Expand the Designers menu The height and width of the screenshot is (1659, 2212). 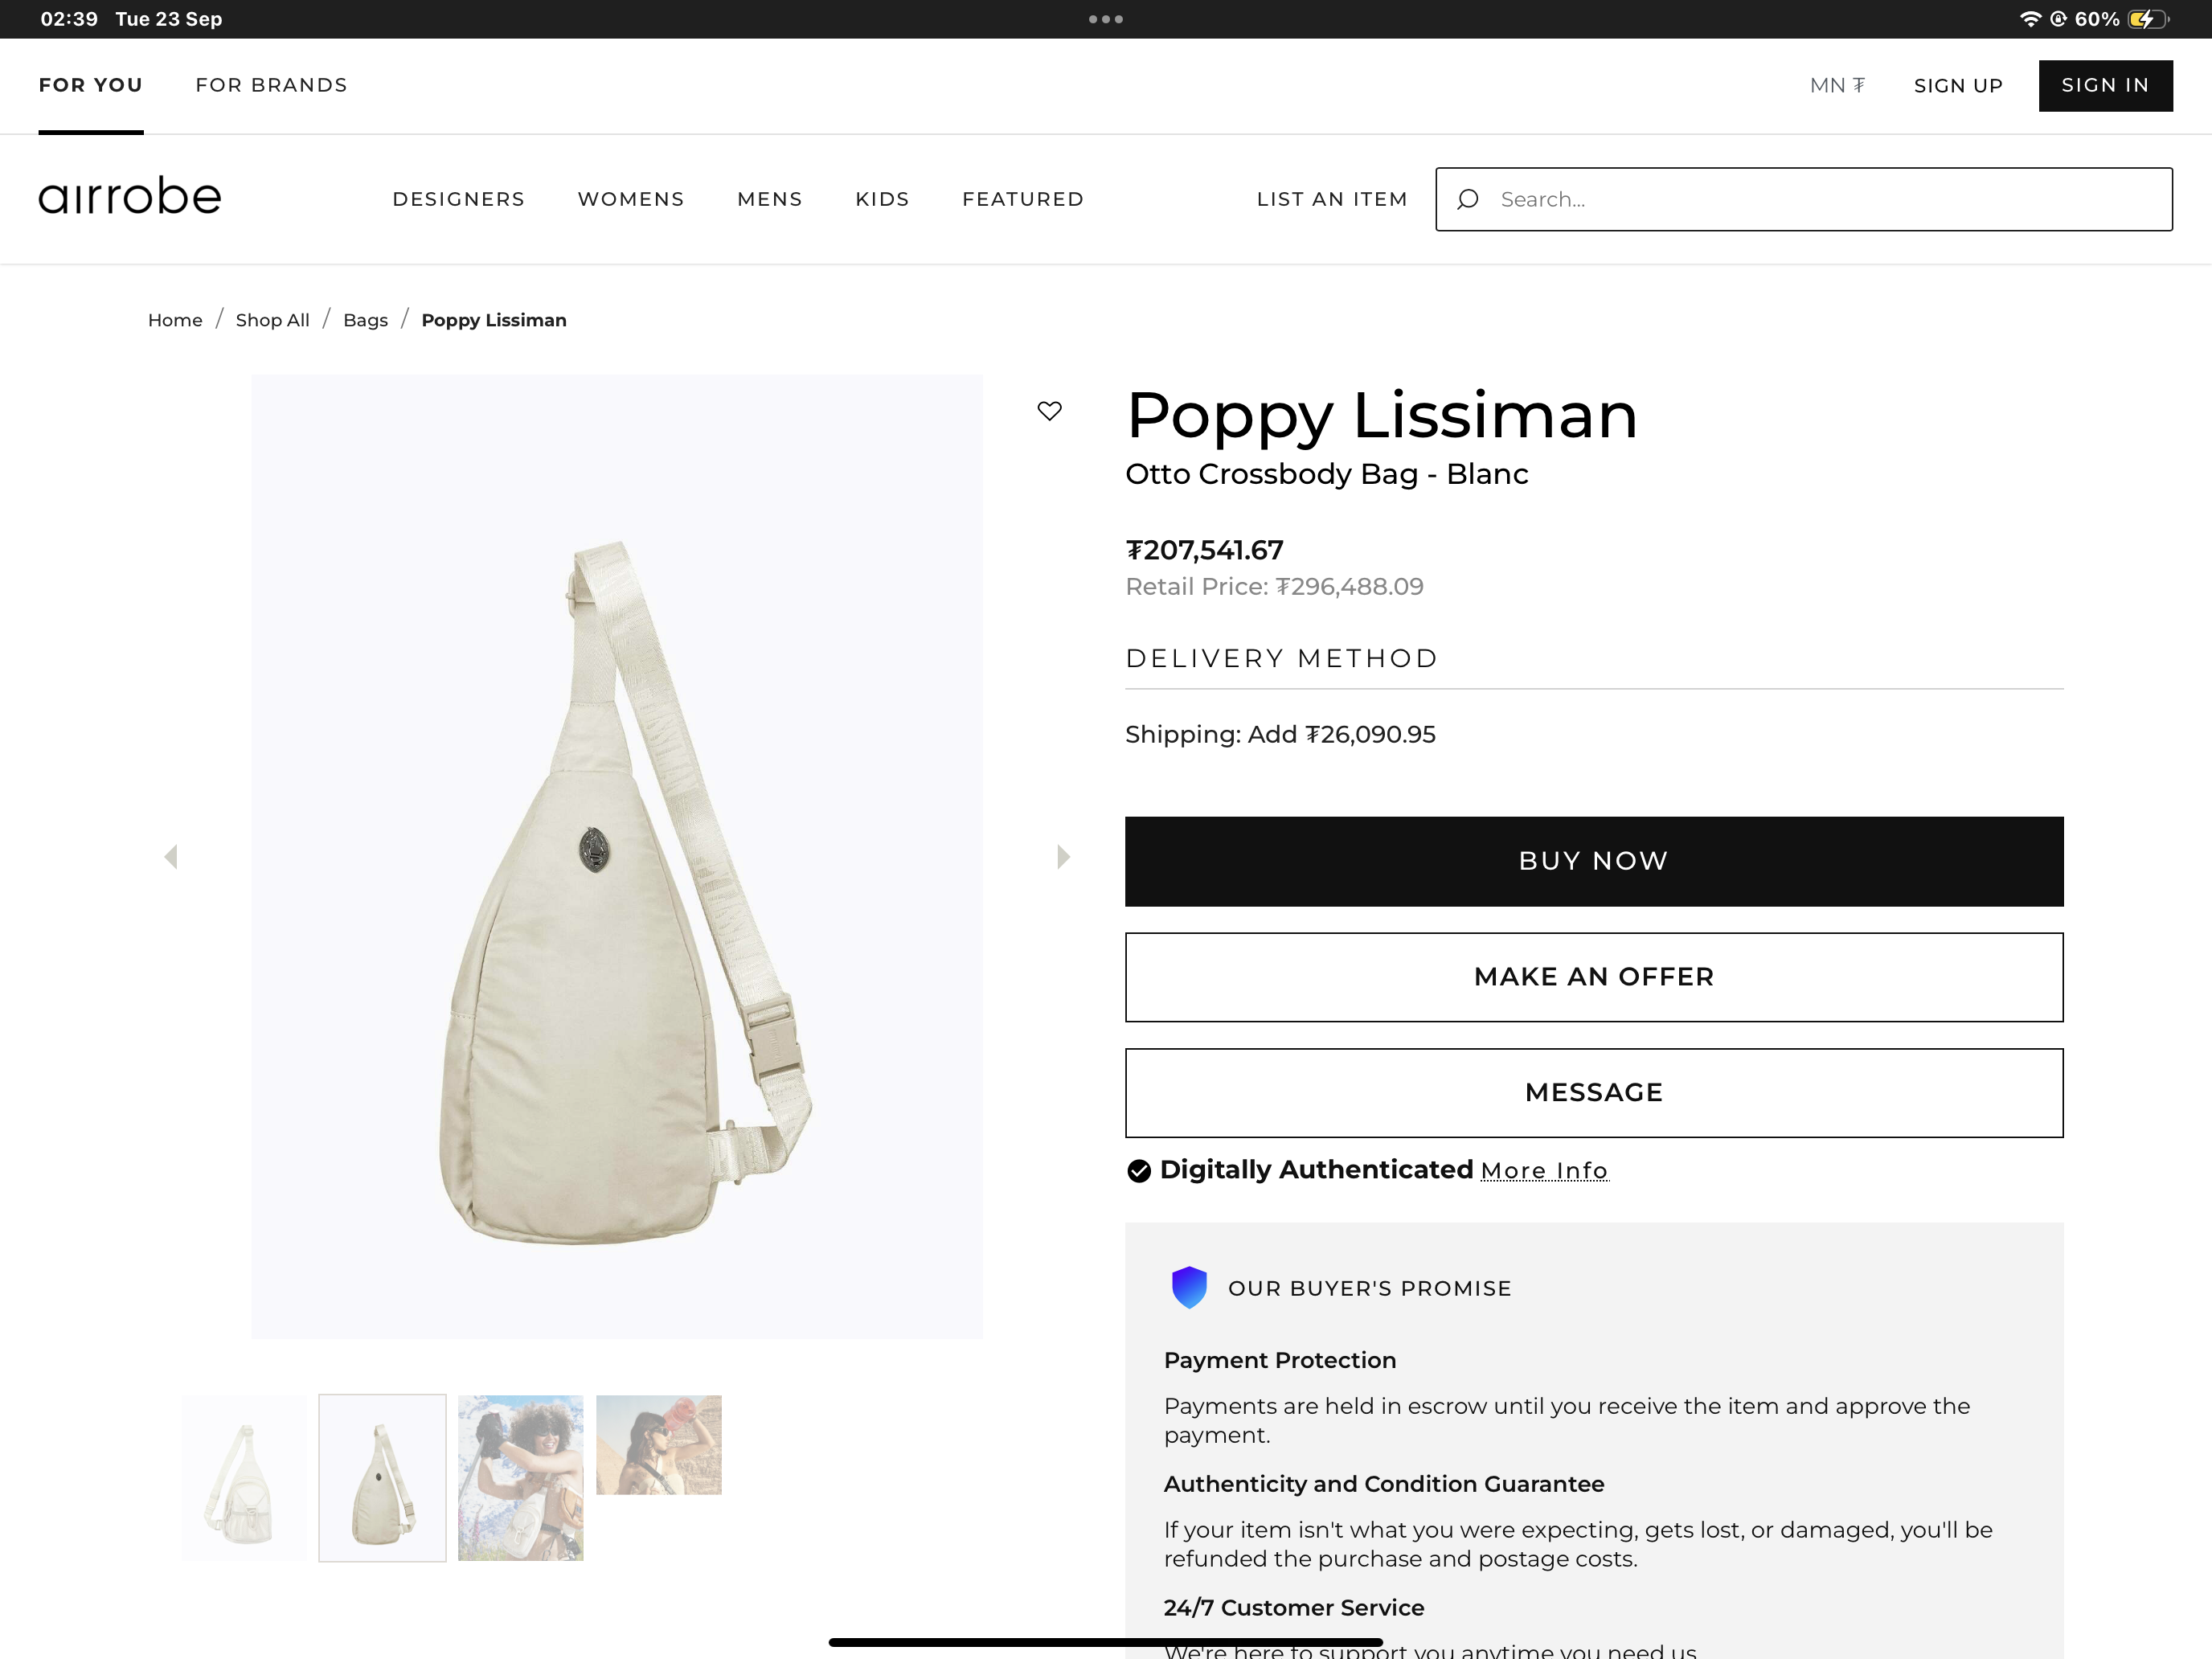458,199
